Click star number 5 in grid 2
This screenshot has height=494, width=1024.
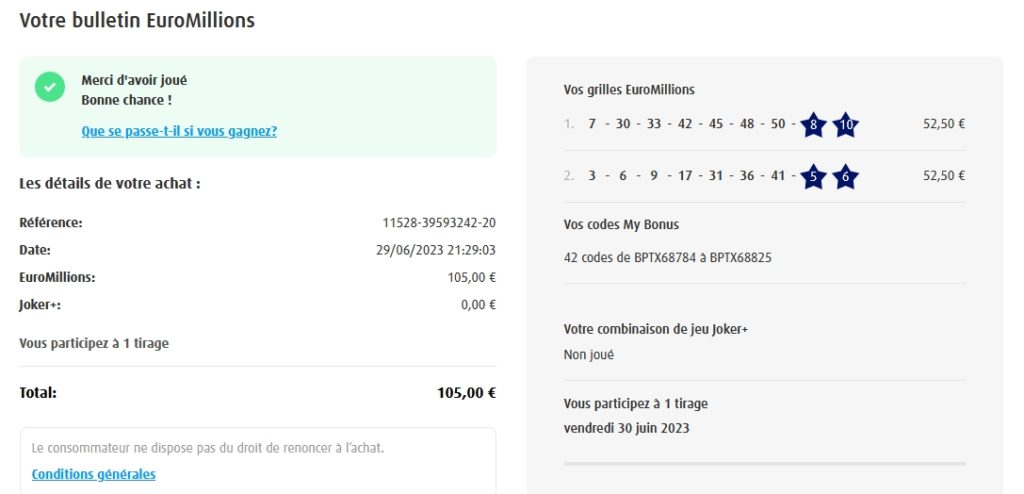click(813, 177)
